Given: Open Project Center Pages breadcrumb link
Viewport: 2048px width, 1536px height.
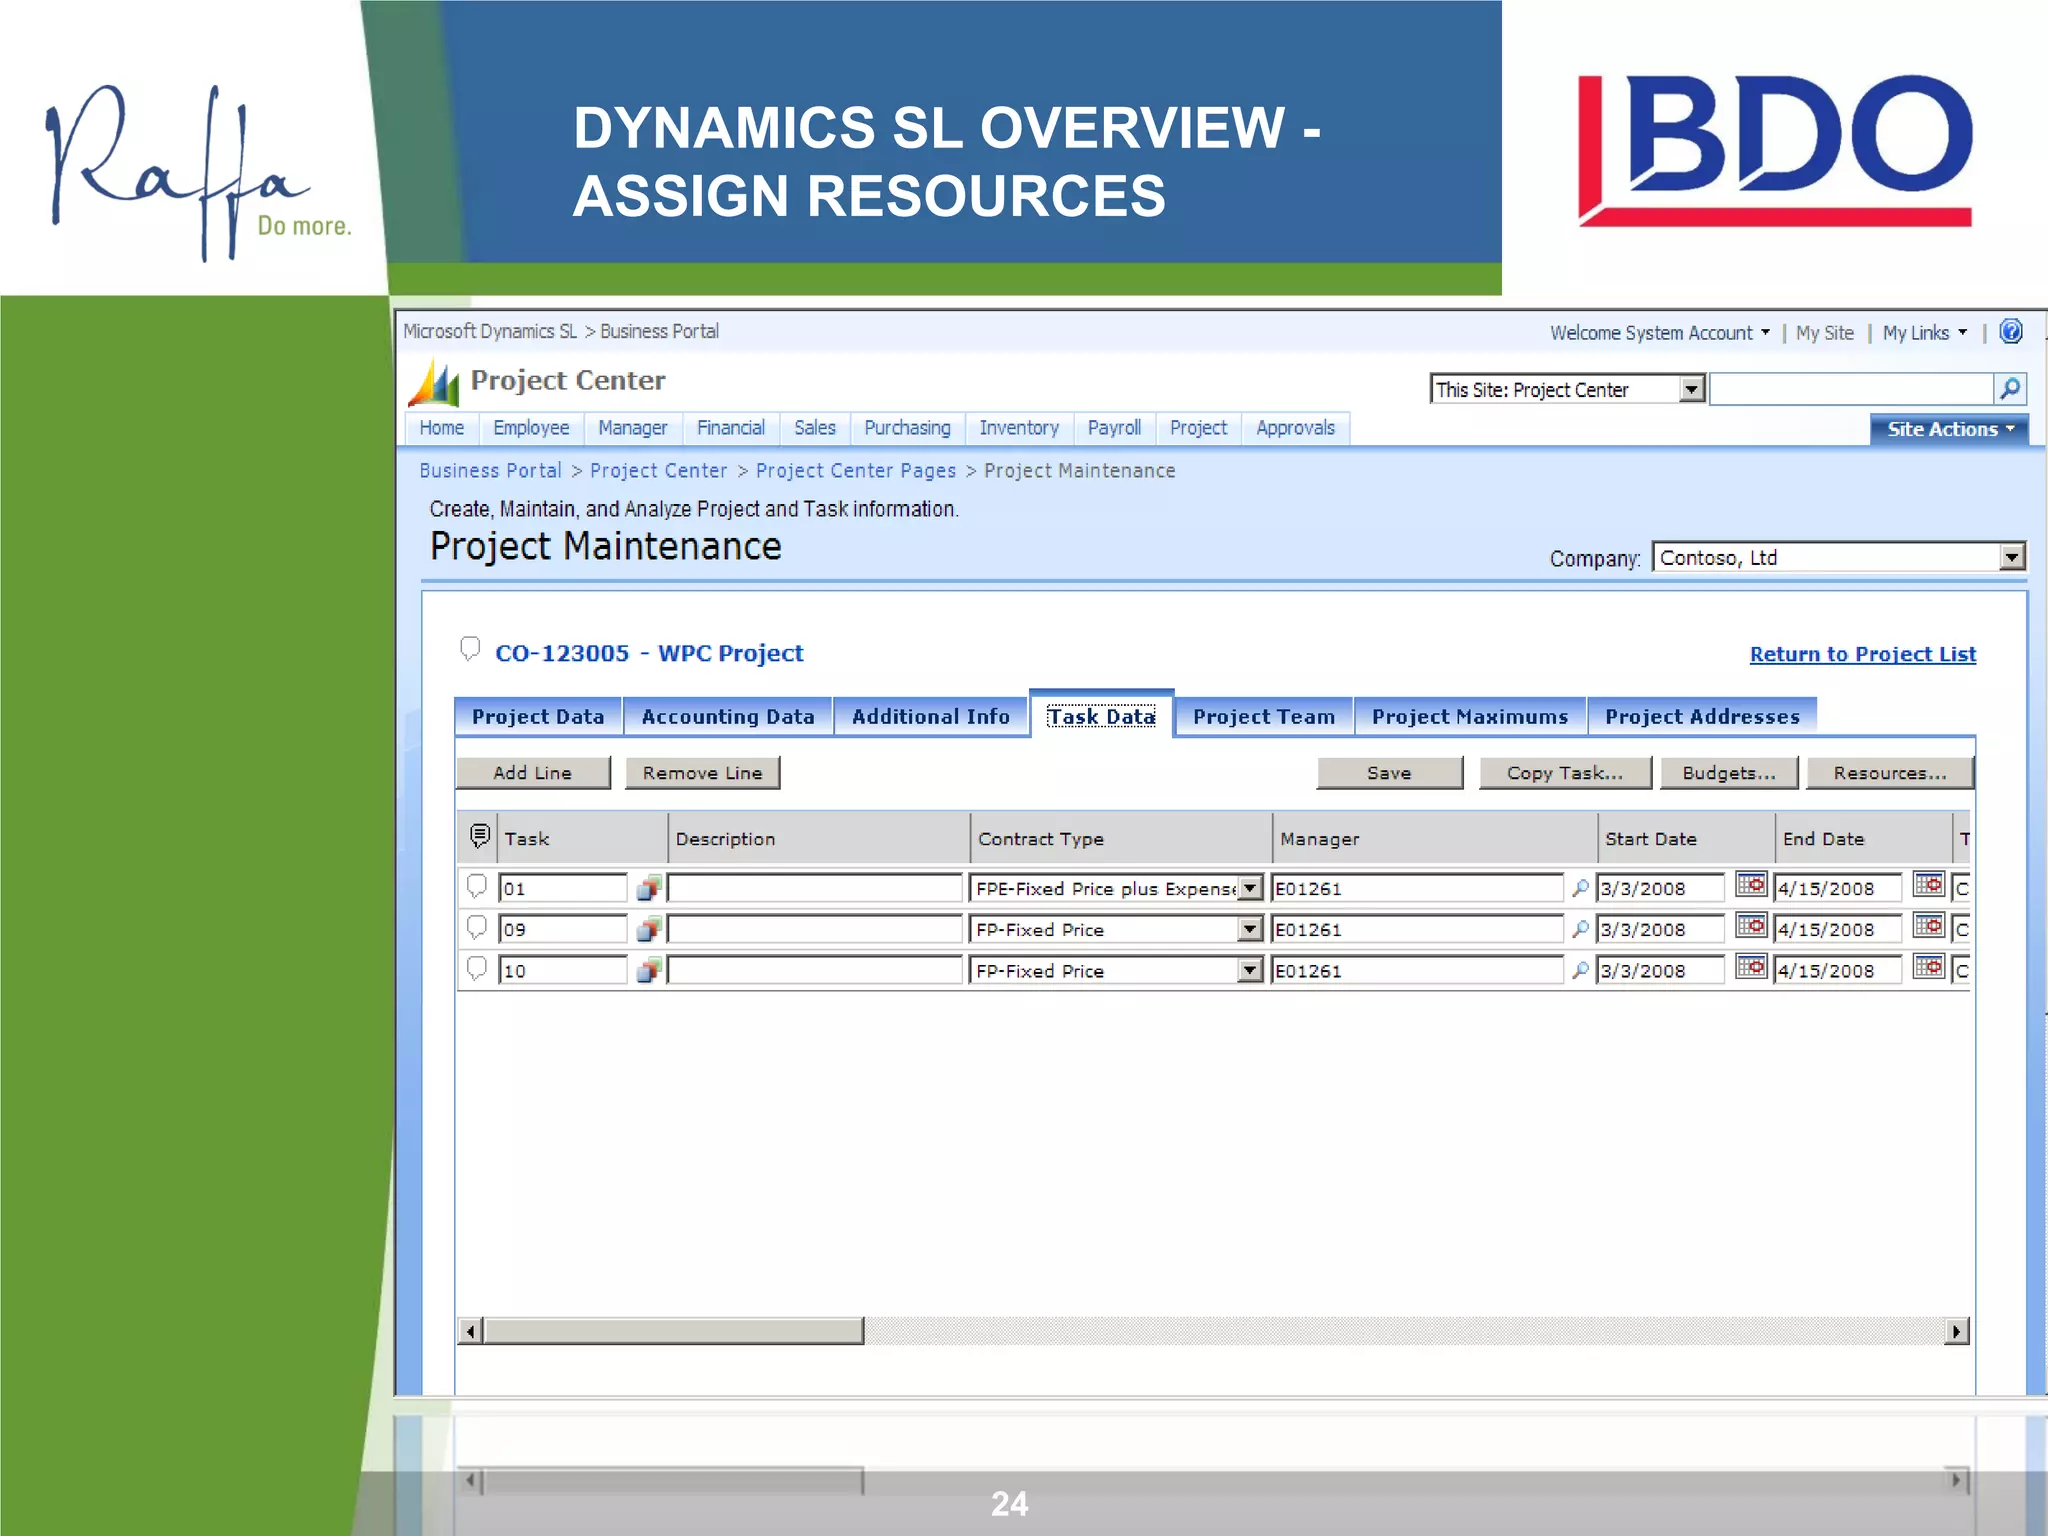Looking at the screenshot, I should pyautogui.click(x=856, y=471).
